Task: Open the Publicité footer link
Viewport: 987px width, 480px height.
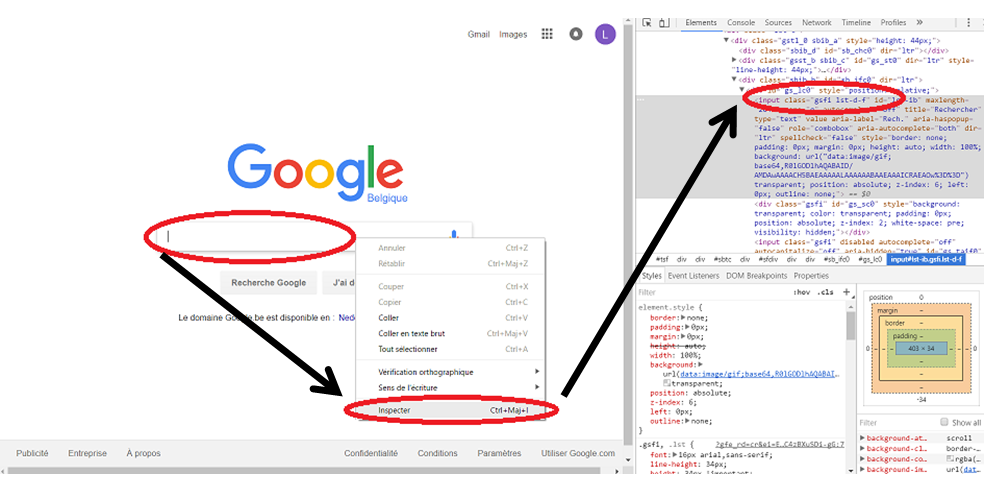Action: pyautogui.click(x=32, y=453)
